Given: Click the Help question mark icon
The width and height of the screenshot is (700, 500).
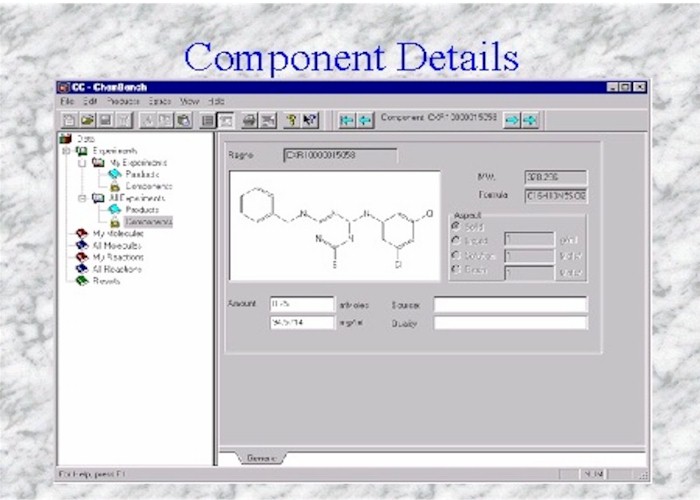Looking at the screenshot, I should point(291,120).
